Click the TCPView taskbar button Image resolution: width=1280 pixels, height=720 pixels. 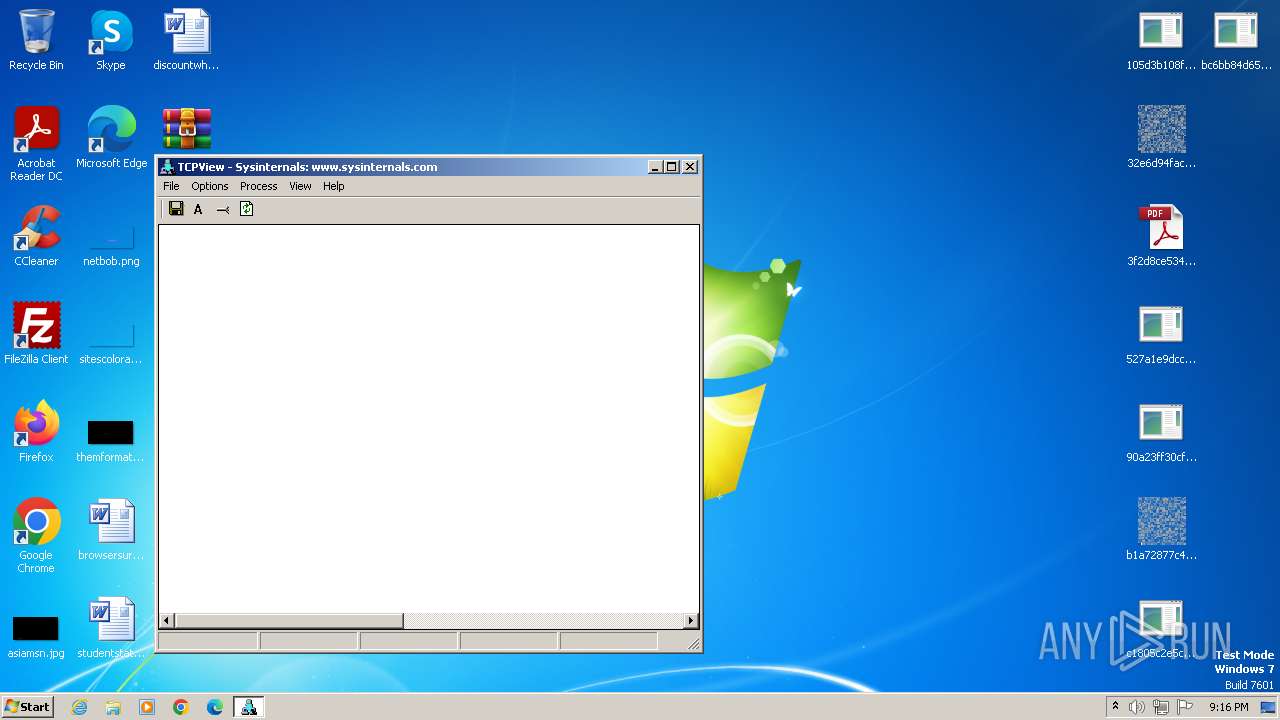click(x=248, y=707)
